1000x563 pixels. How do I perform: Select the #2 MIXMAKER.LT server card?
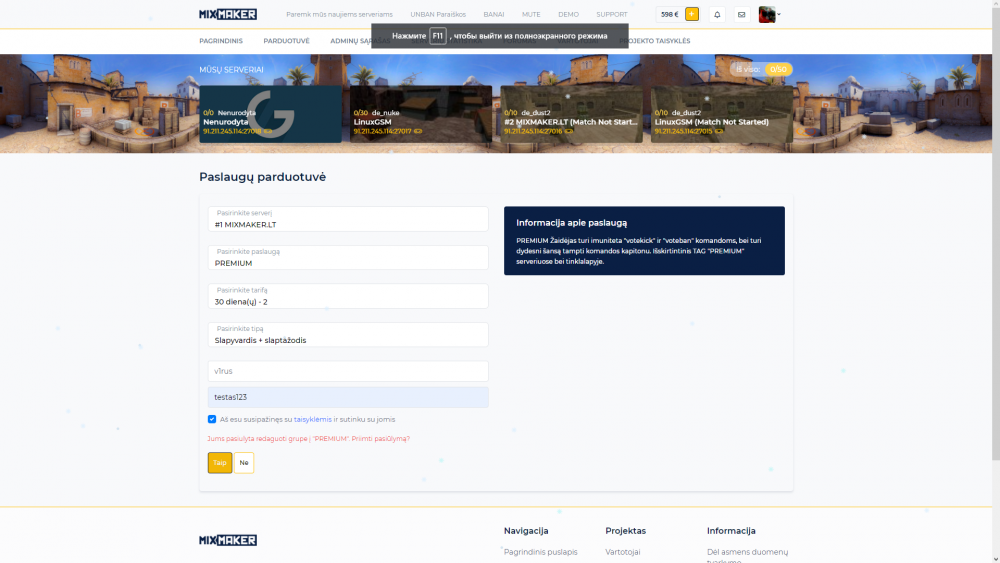[571, 114]
